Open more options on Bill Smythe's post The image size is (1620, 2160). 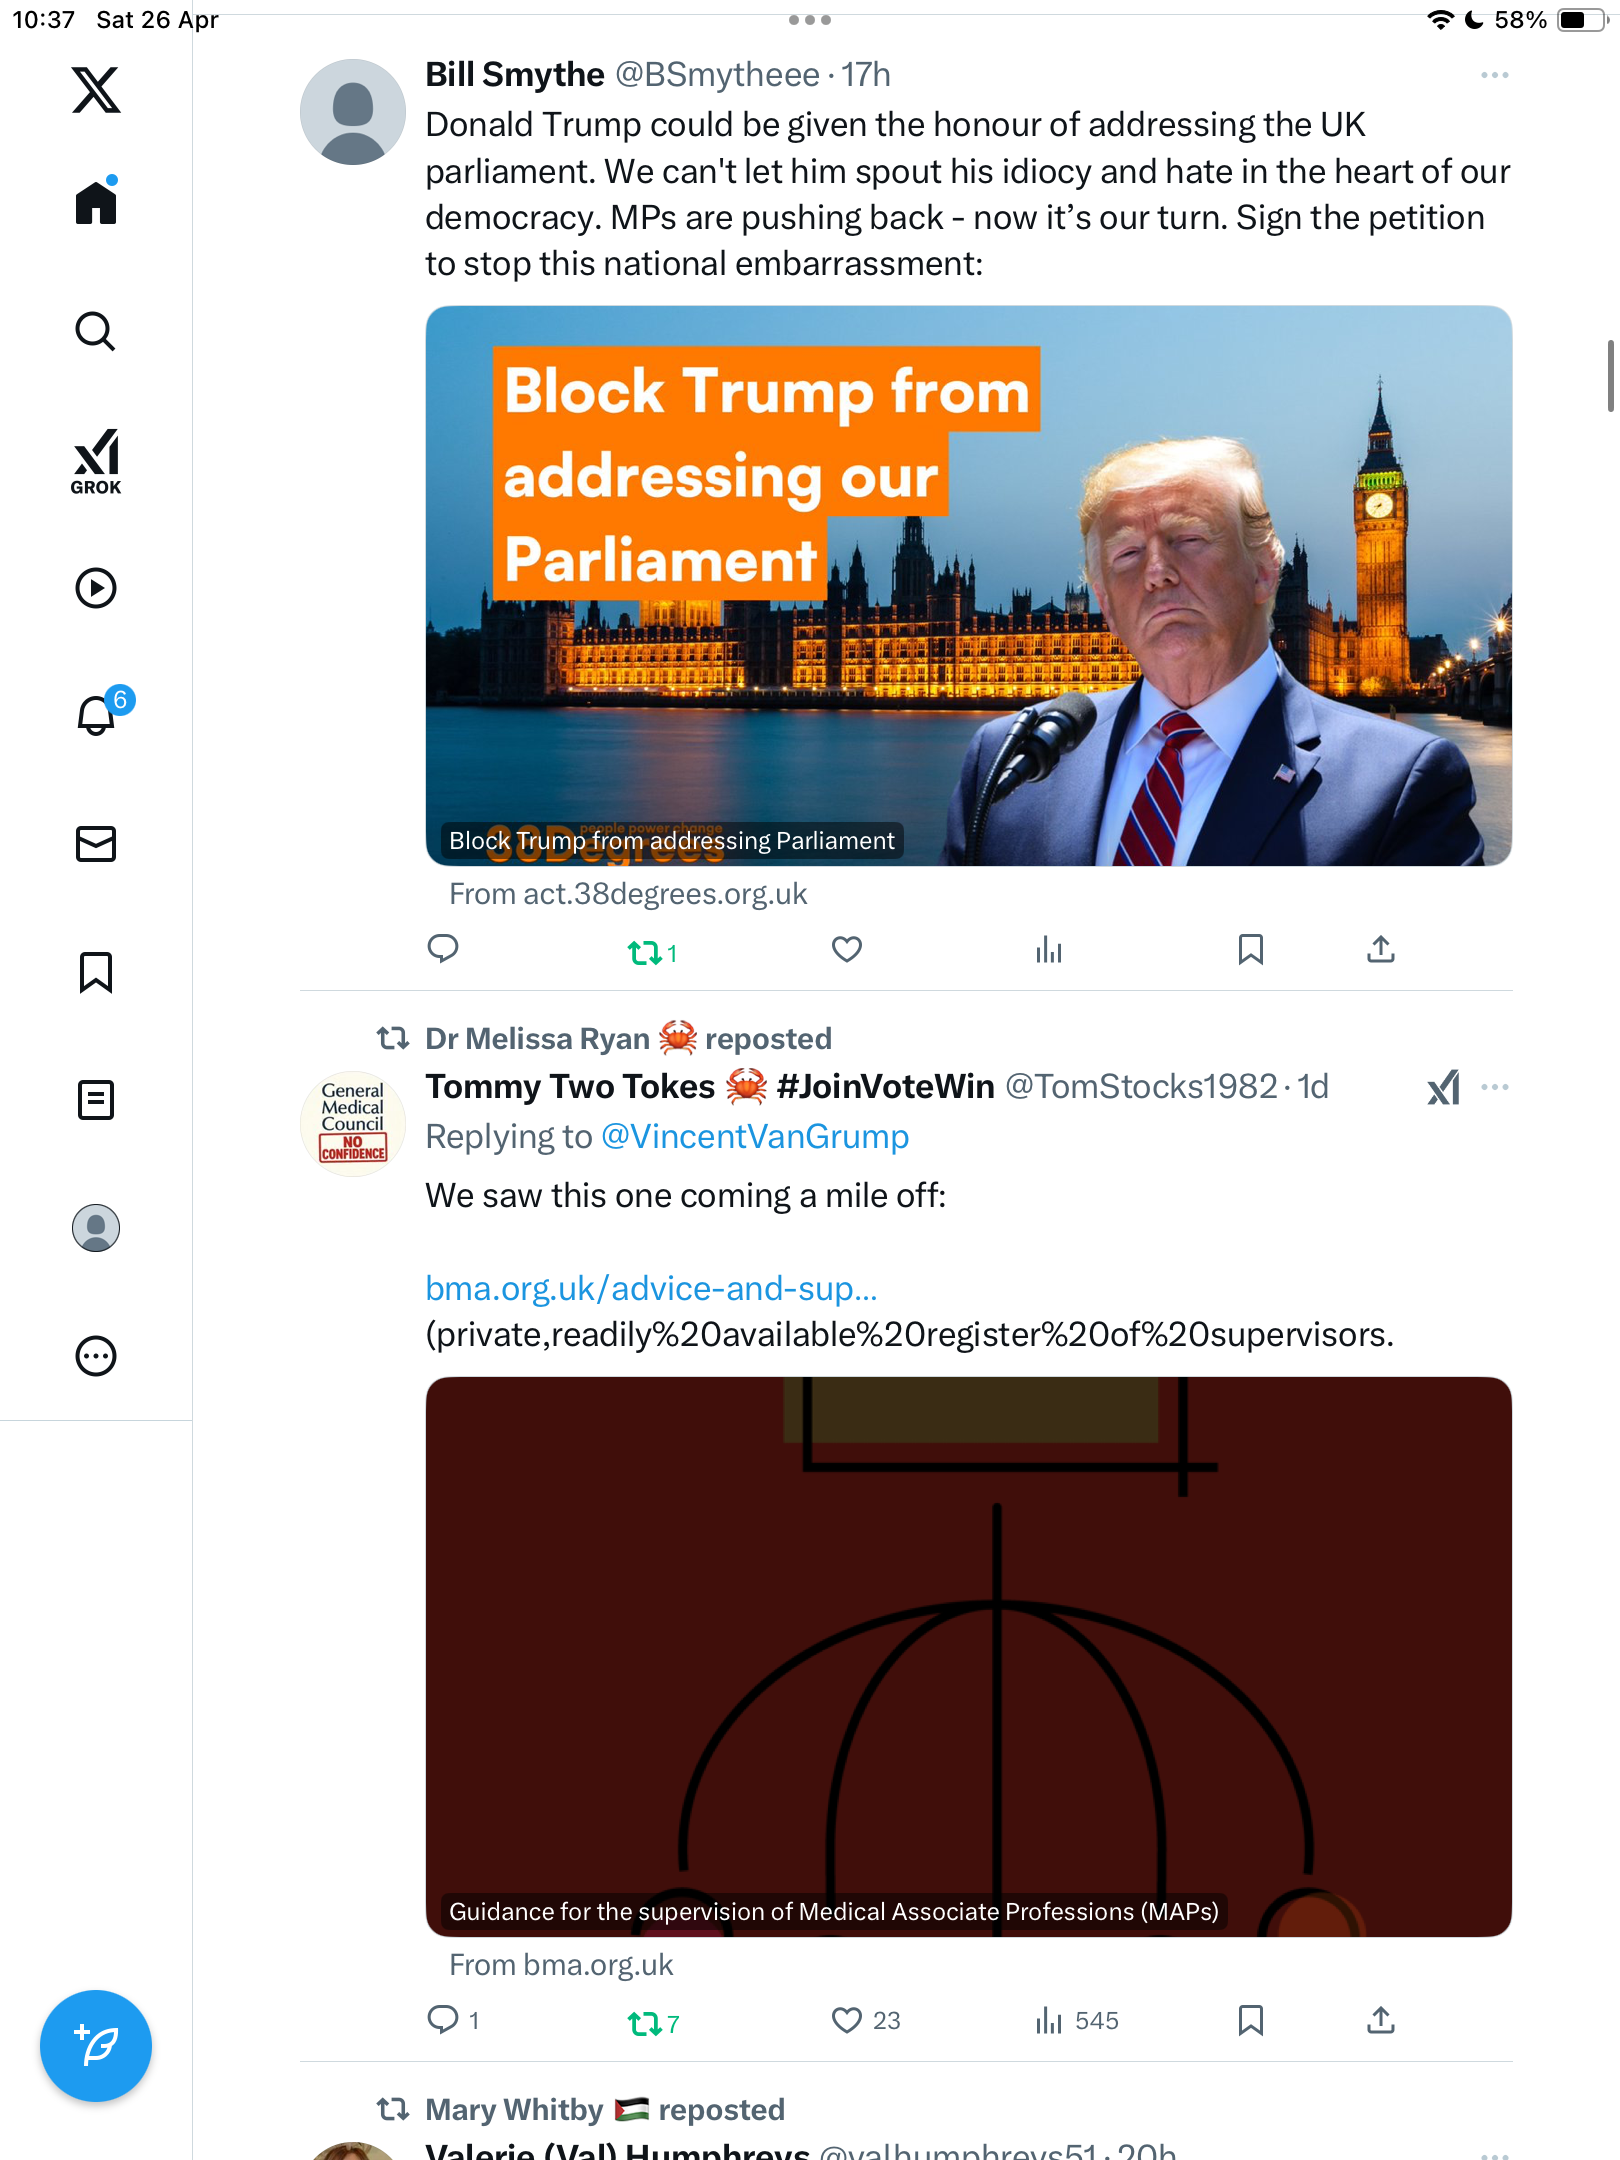pos(1494,75)
